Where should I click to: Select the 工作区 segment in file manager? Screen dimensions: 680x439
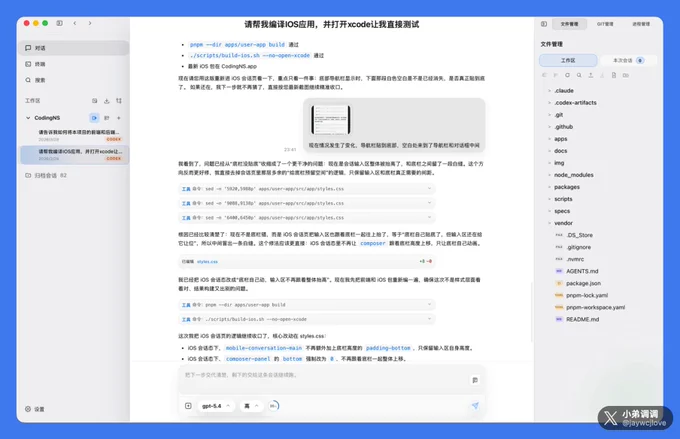[568, 60]
